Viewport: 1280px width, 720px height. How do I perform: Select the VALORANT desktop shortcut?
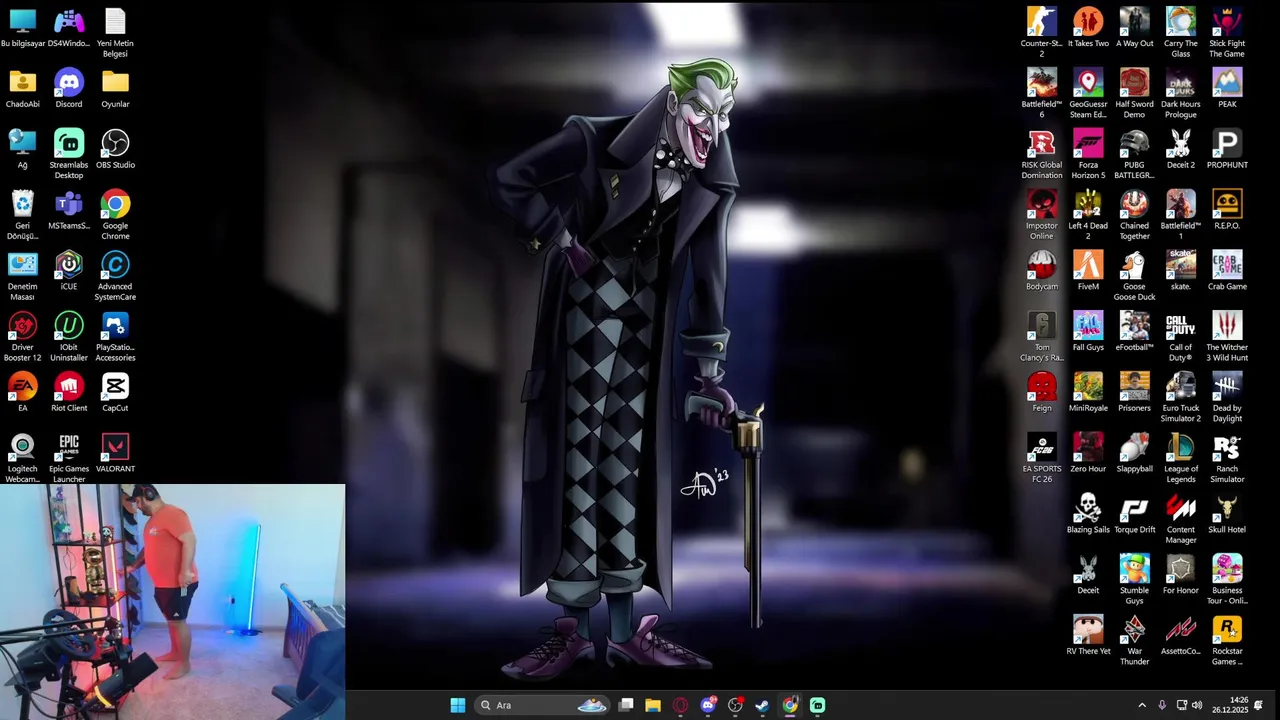click(x=115, y=453)
